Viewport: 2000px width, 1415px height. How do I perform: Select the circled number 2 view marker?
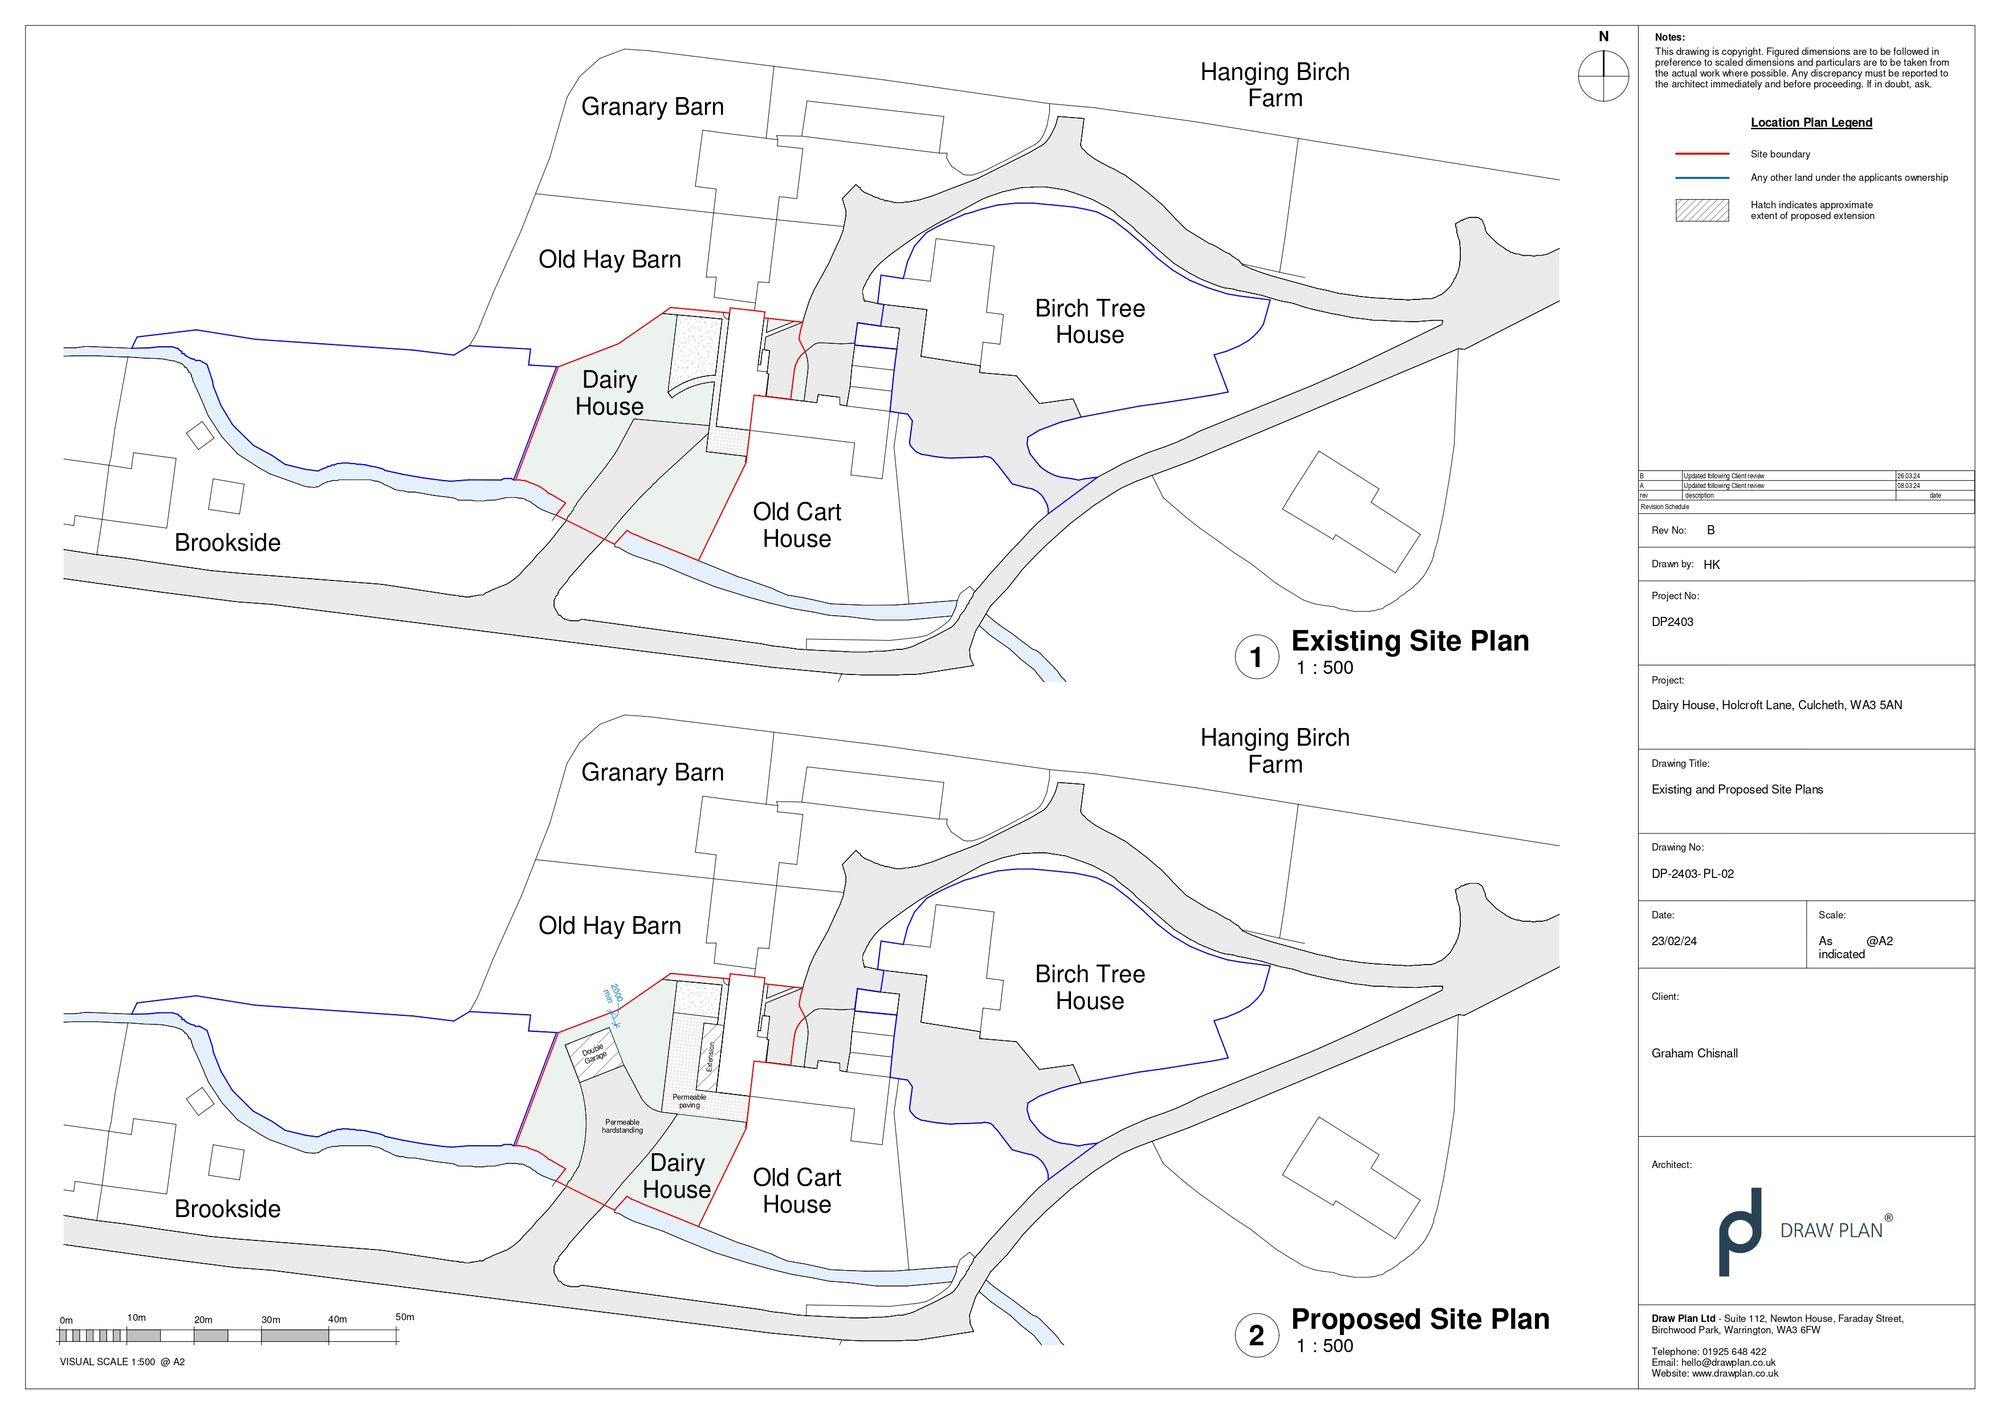[1256, 1335]
